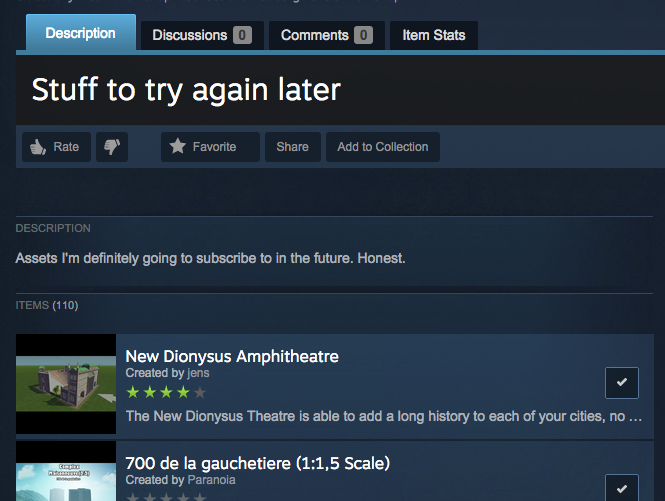Open the New Dionysus Amphitheatre title link
The width and height of the screenshot is (665, 501).
[232, 356]
